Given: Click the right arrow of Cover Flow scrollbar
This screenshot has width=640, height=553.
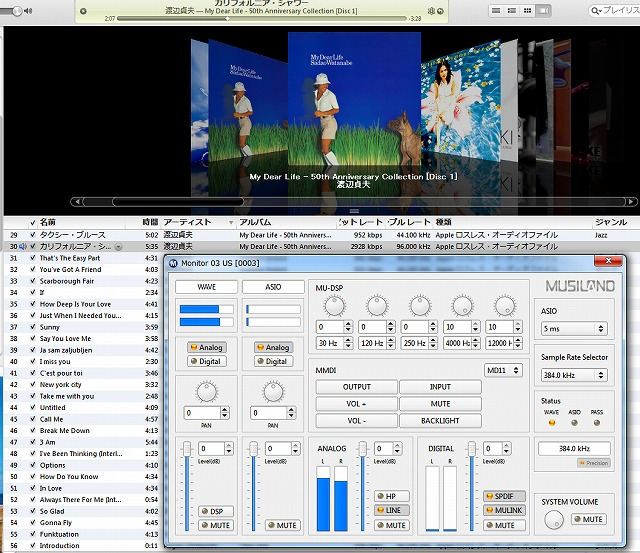Looking at the screenshot, I should click(631, 202).
